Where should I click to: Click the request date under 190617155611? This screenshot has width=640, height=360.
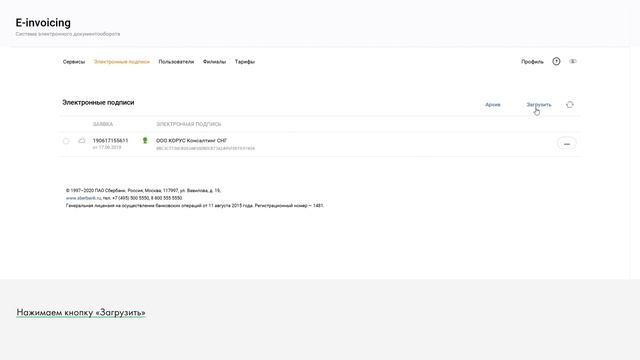tap(107, 147)
